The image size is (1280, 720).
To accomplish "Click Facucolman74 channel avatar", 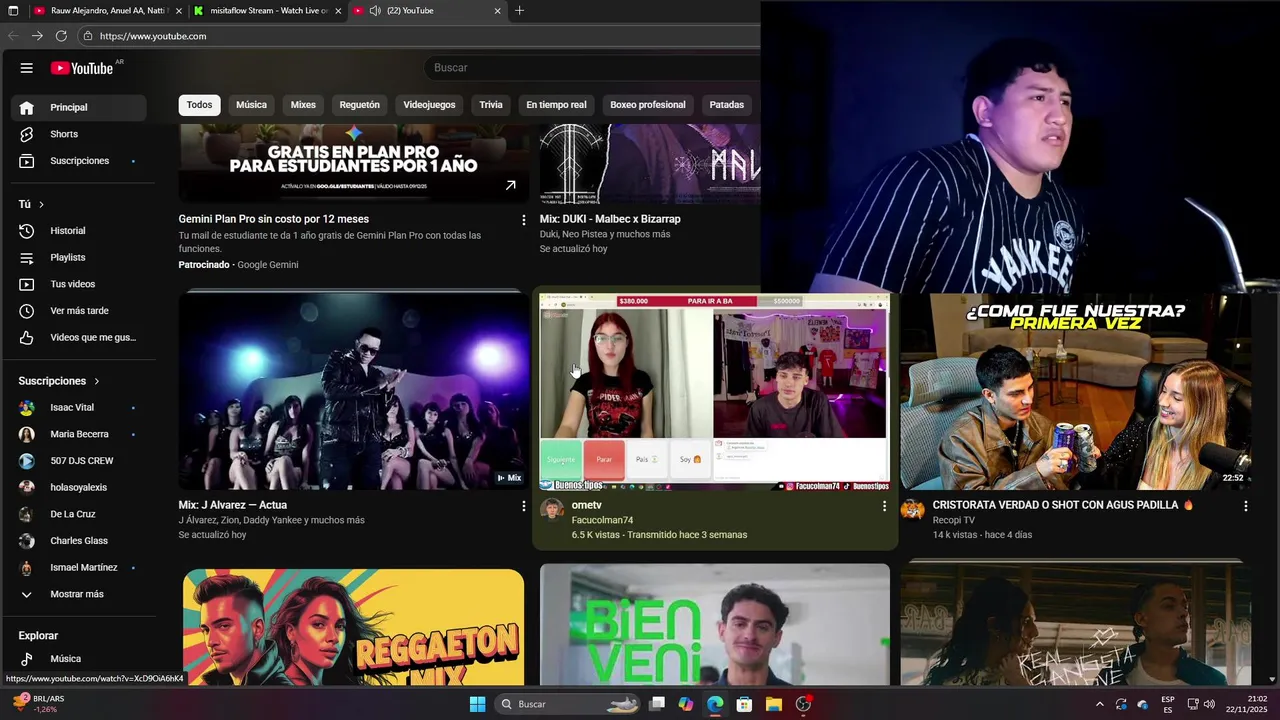I will point(551,510).
